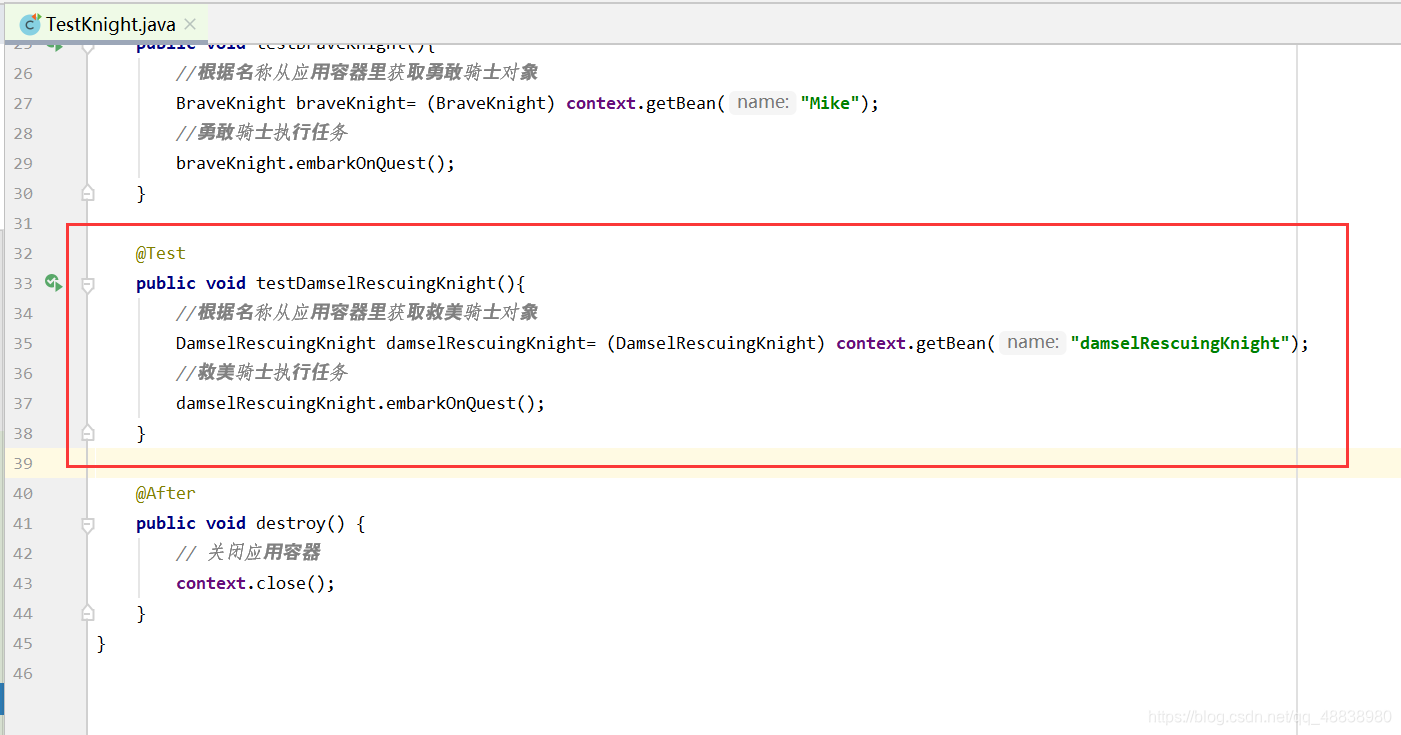This screenshot has height=735, width=1401.
Task: Click testDamselRescuingKnight method name
Action: pos(376,283)
